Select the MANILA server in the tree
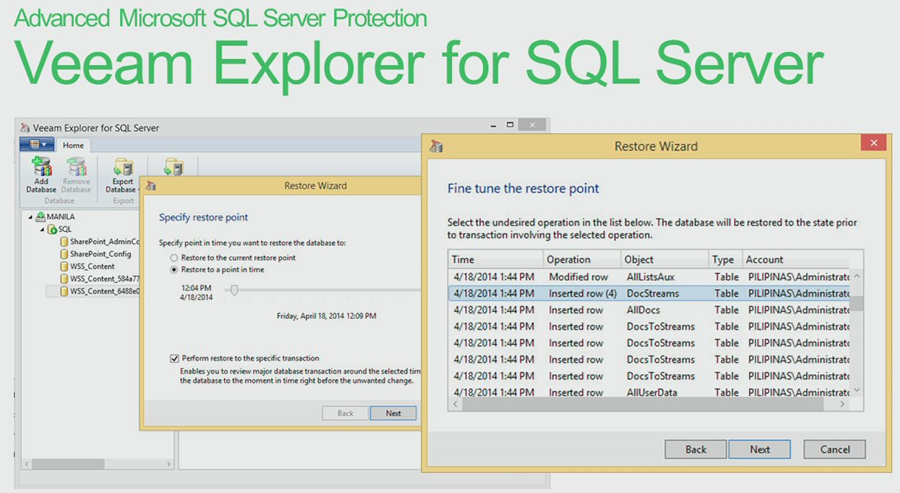 click(x=60, y=216)
